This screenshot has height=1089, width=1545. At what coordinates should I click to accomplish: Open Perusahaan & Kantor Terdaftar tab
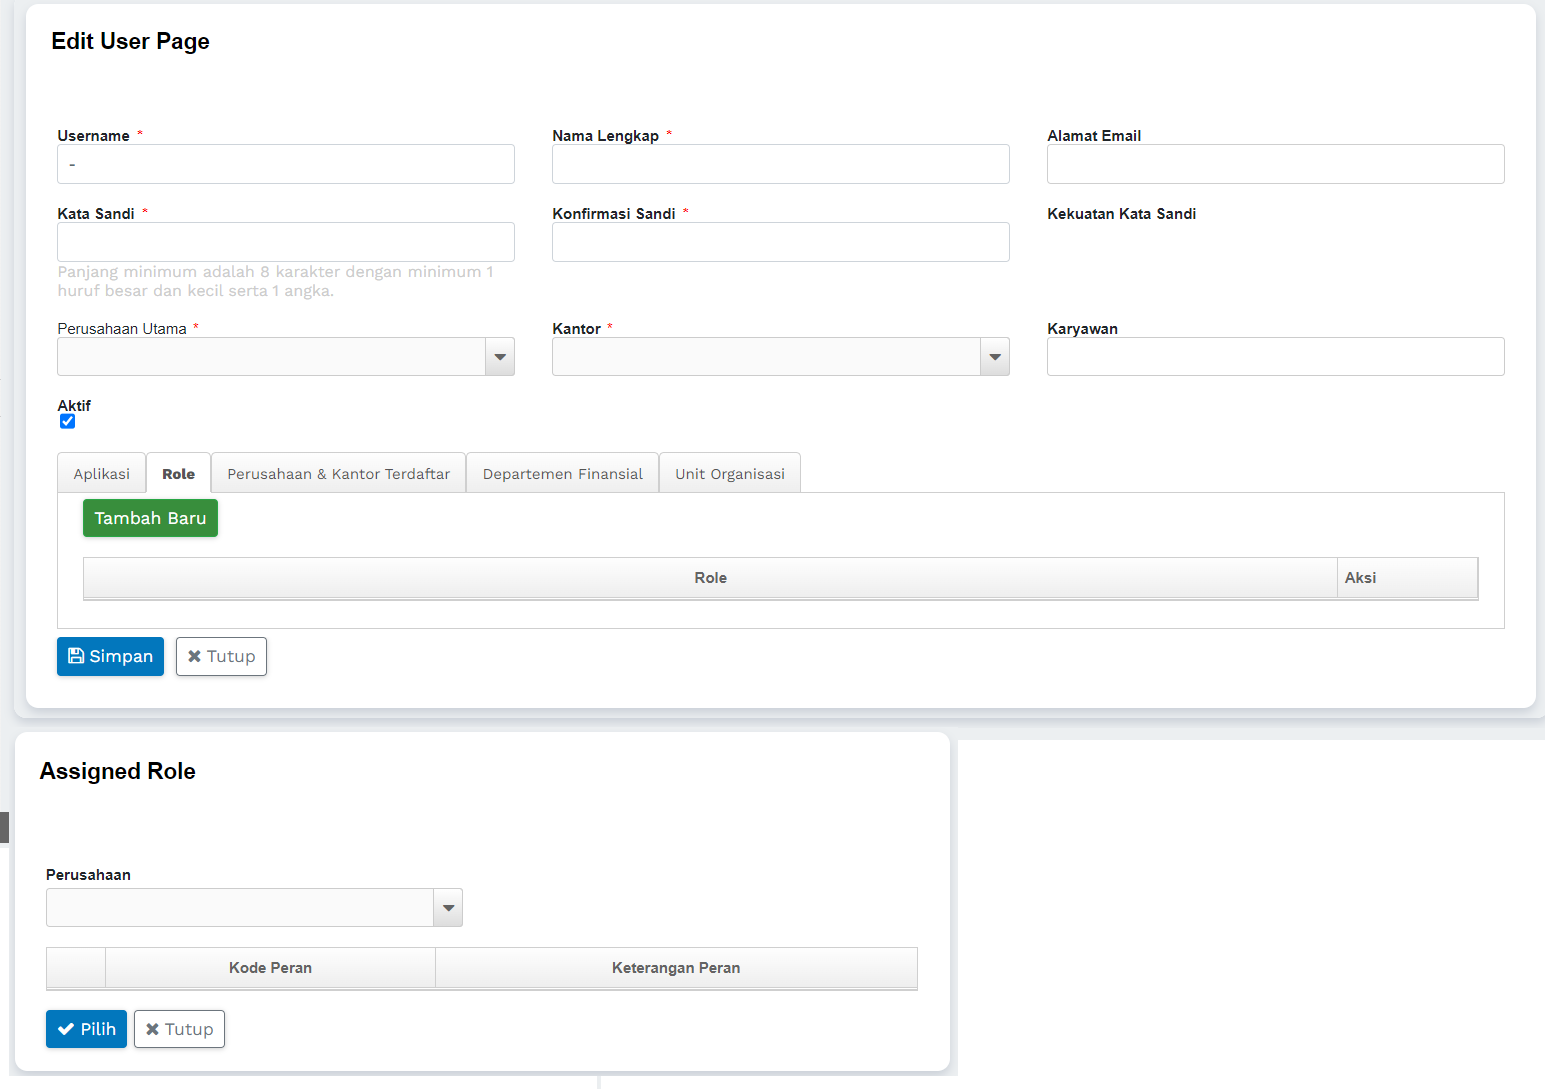point(338,474)
